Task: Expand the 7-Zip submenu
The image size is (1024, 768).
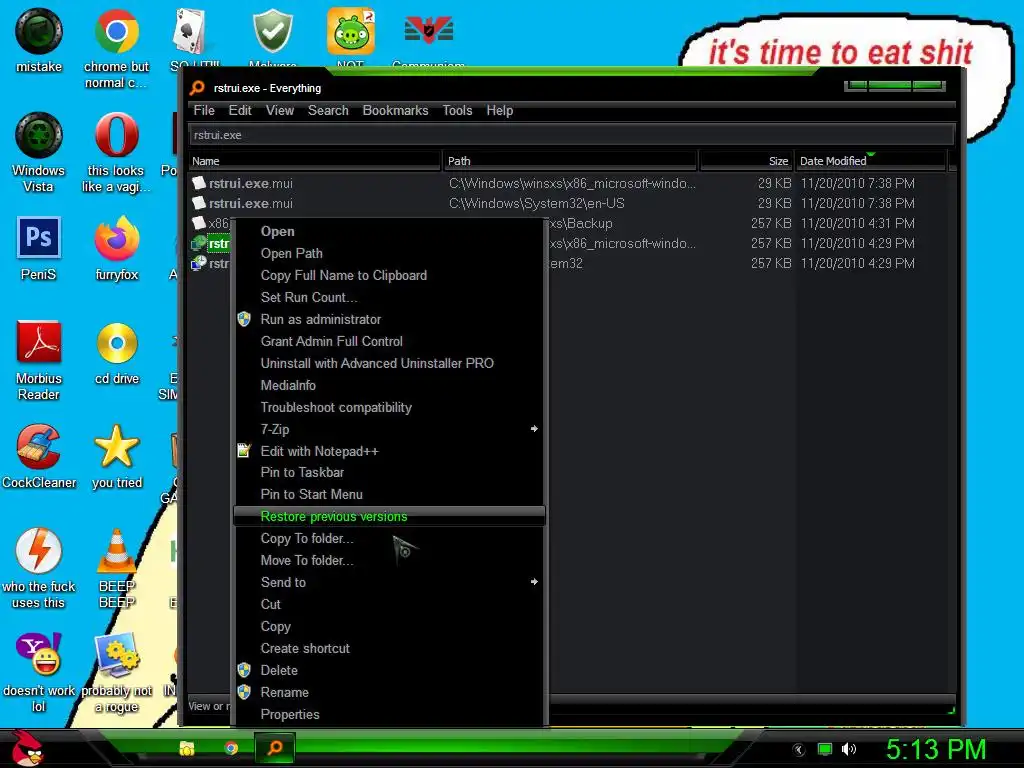Action: [389, 429]
